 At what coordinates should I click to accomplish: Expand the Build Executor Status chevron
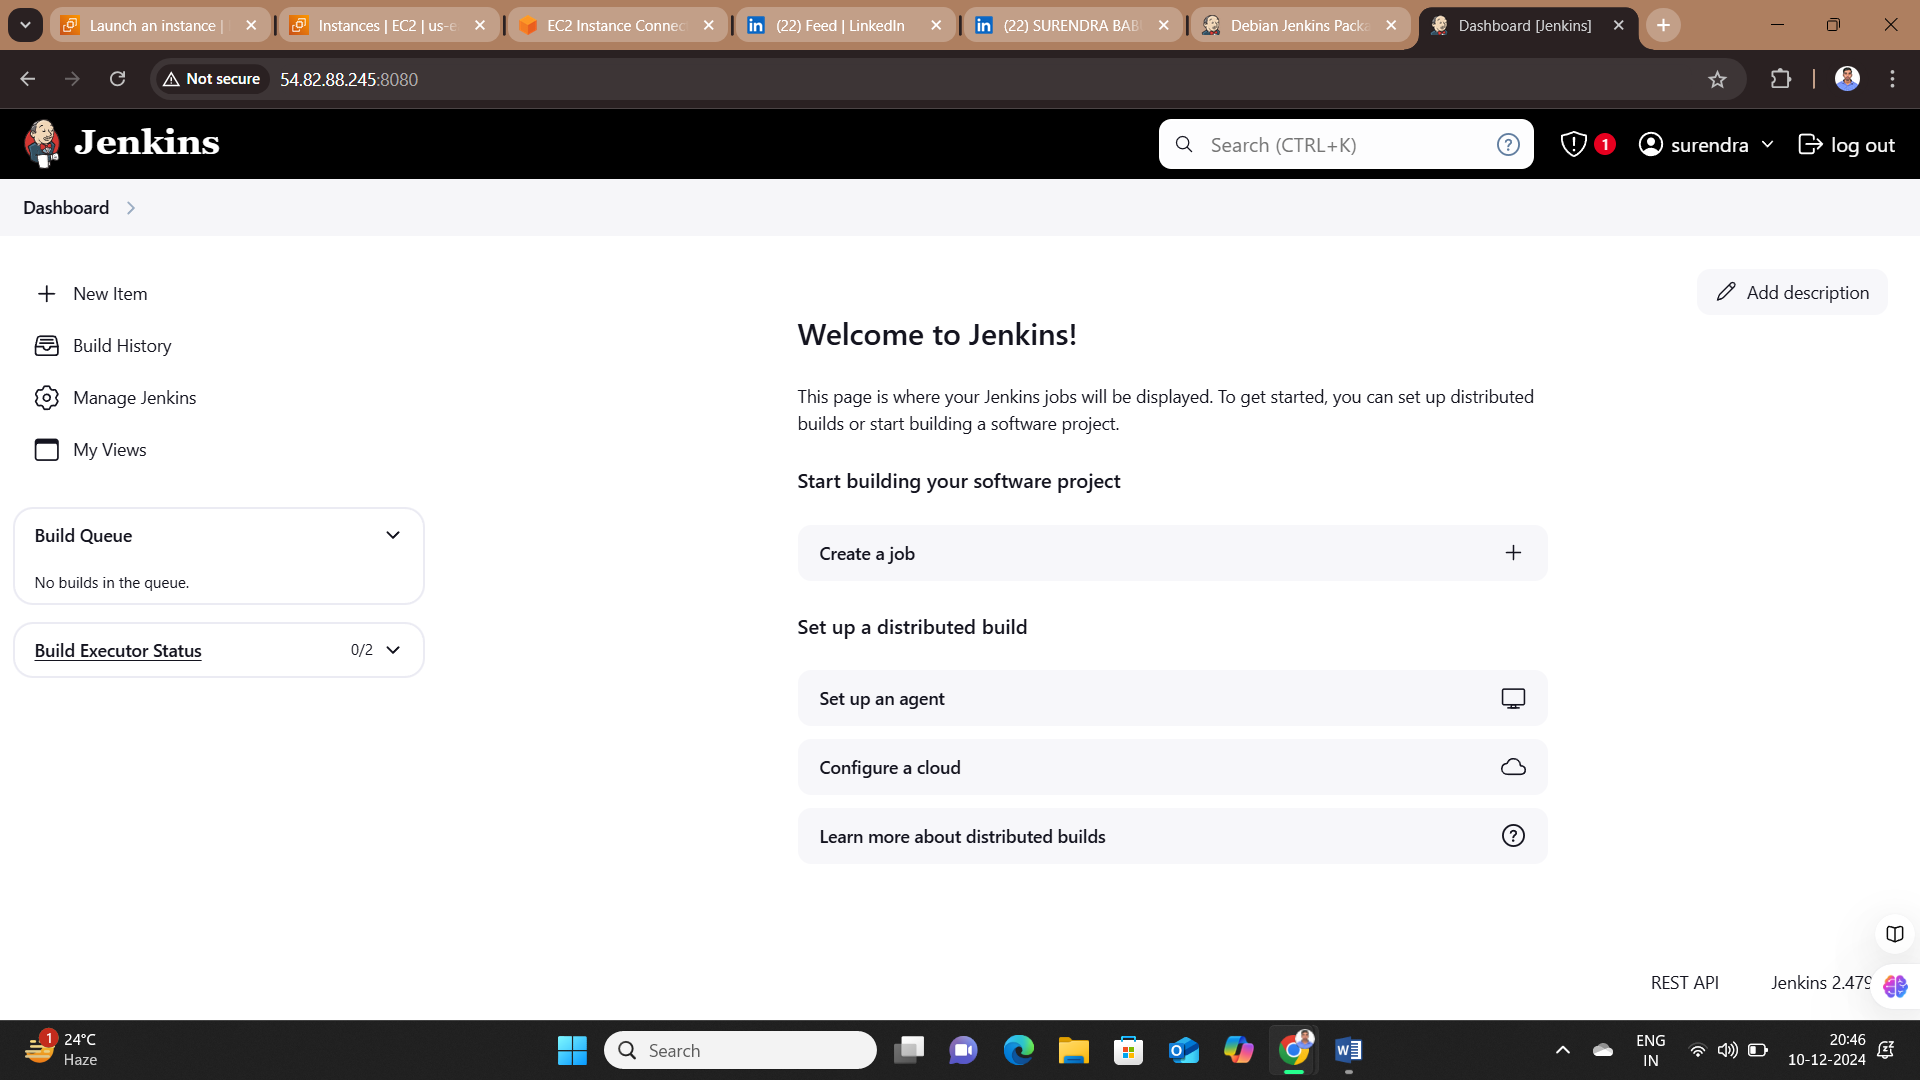[x=393, y=650]
